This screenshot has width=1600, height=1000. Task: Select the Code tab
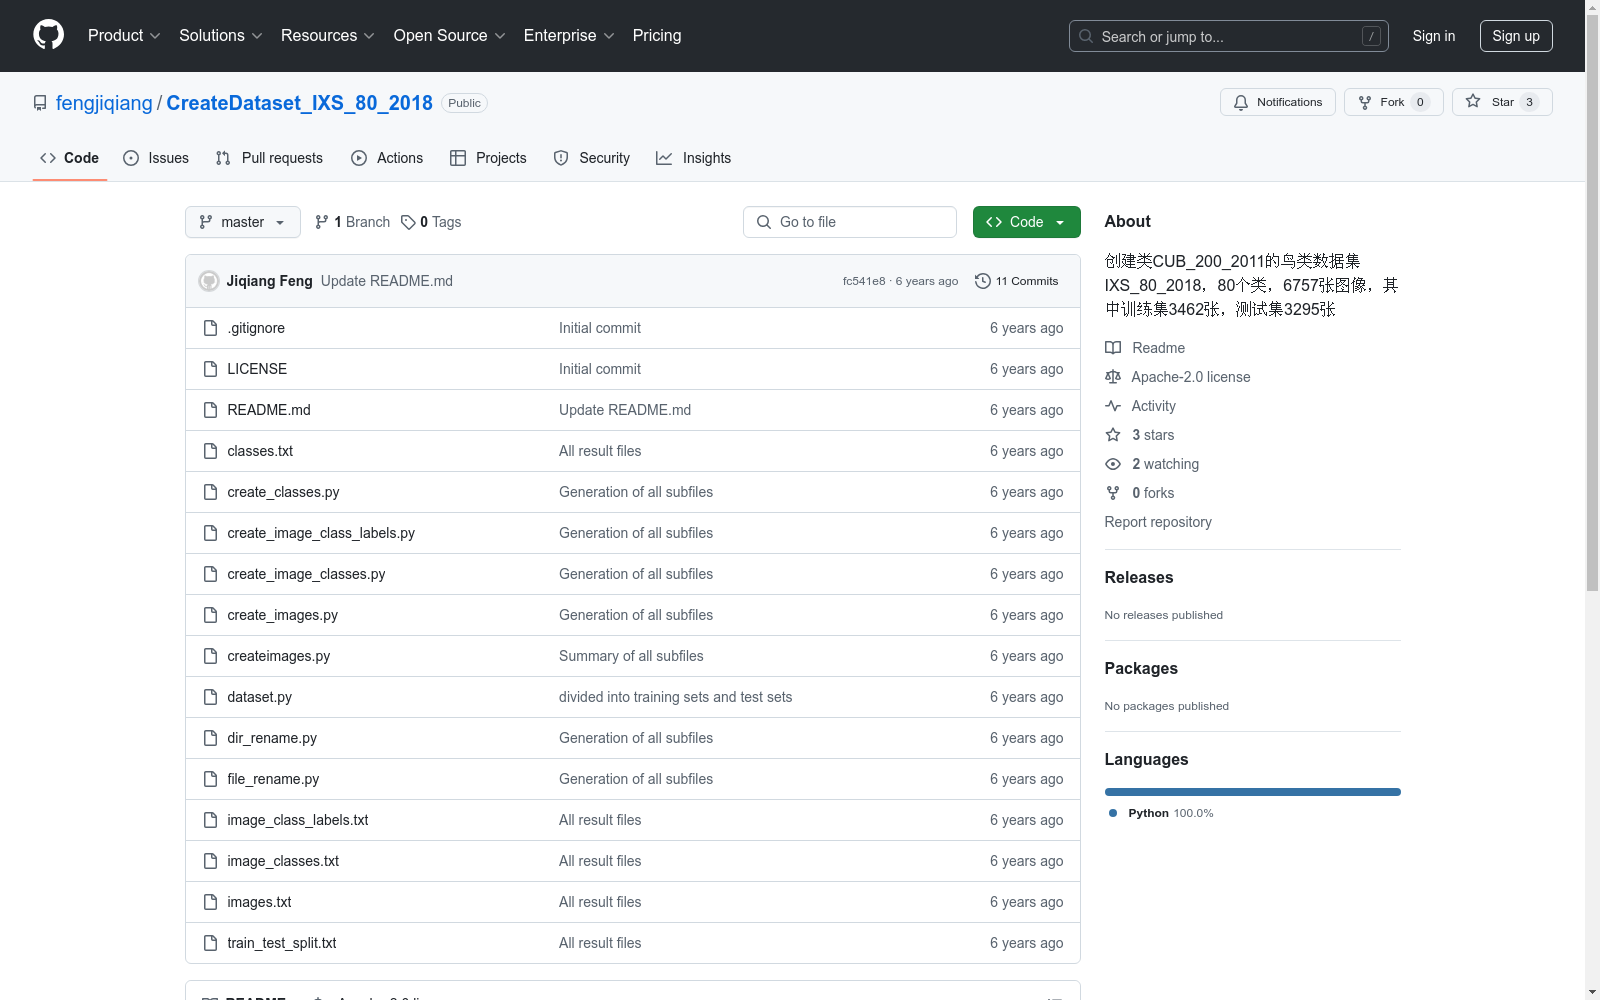point(70,158)
